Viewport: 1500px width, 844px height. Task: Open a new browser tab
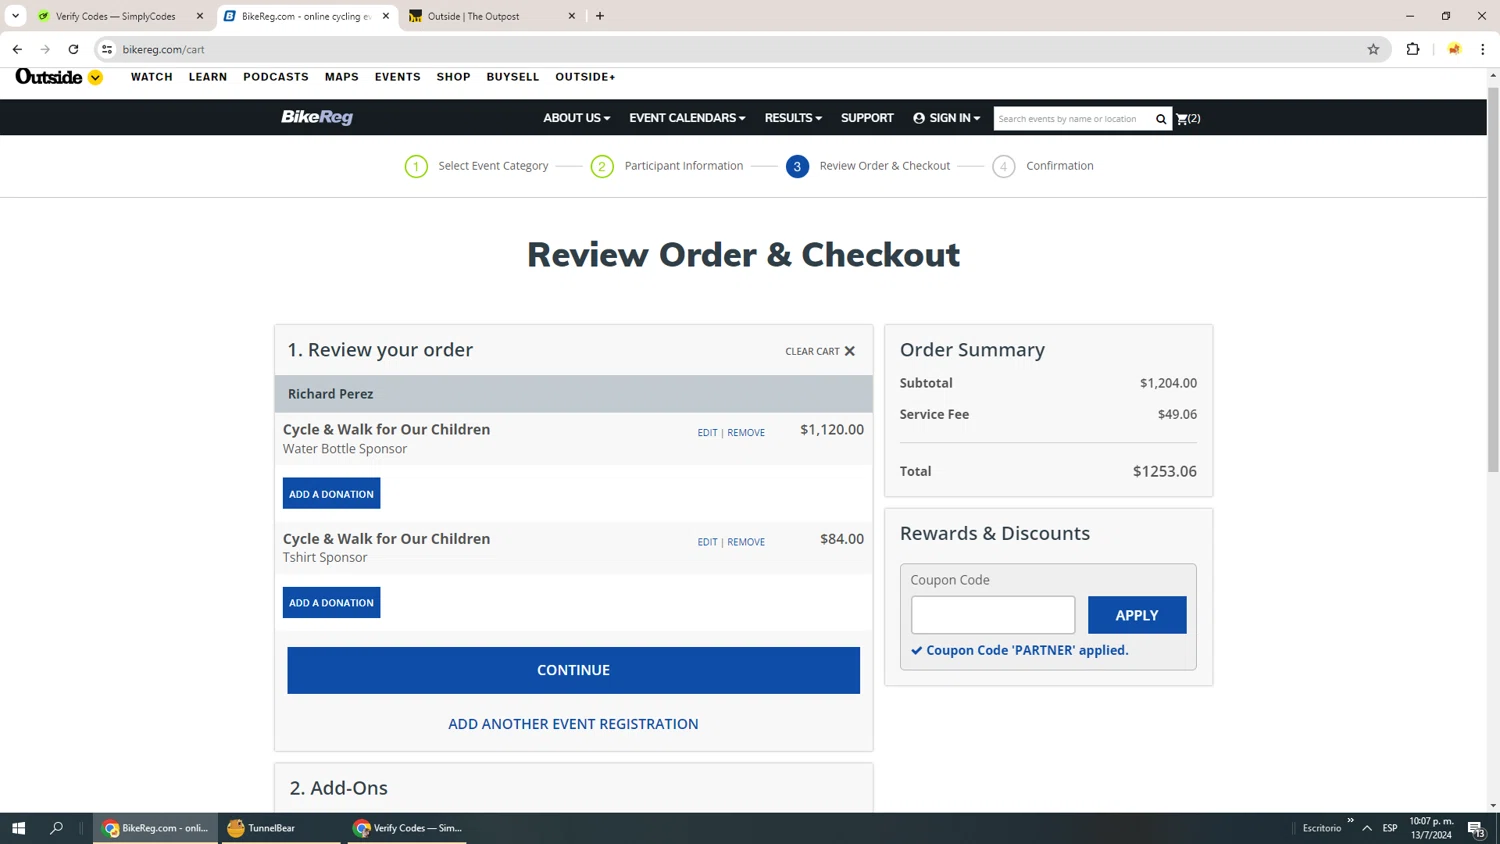coord(600,16)
